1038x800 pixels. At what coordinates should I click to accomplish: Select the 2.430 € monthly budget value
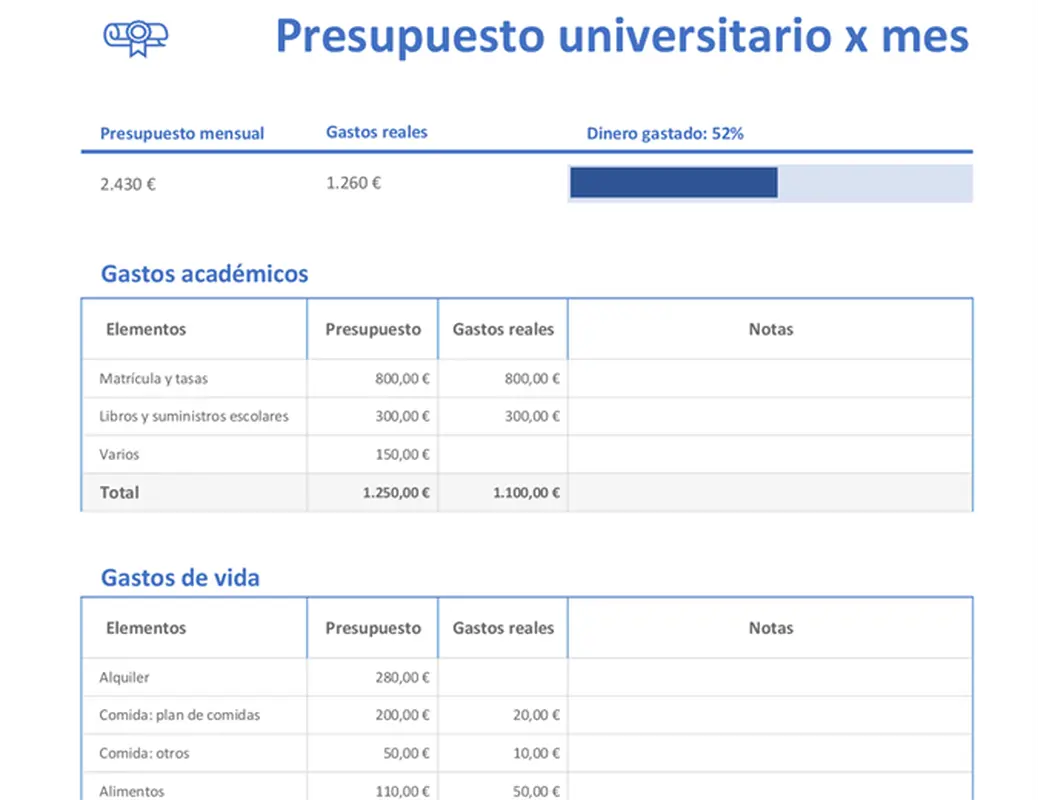click(127, 183)
